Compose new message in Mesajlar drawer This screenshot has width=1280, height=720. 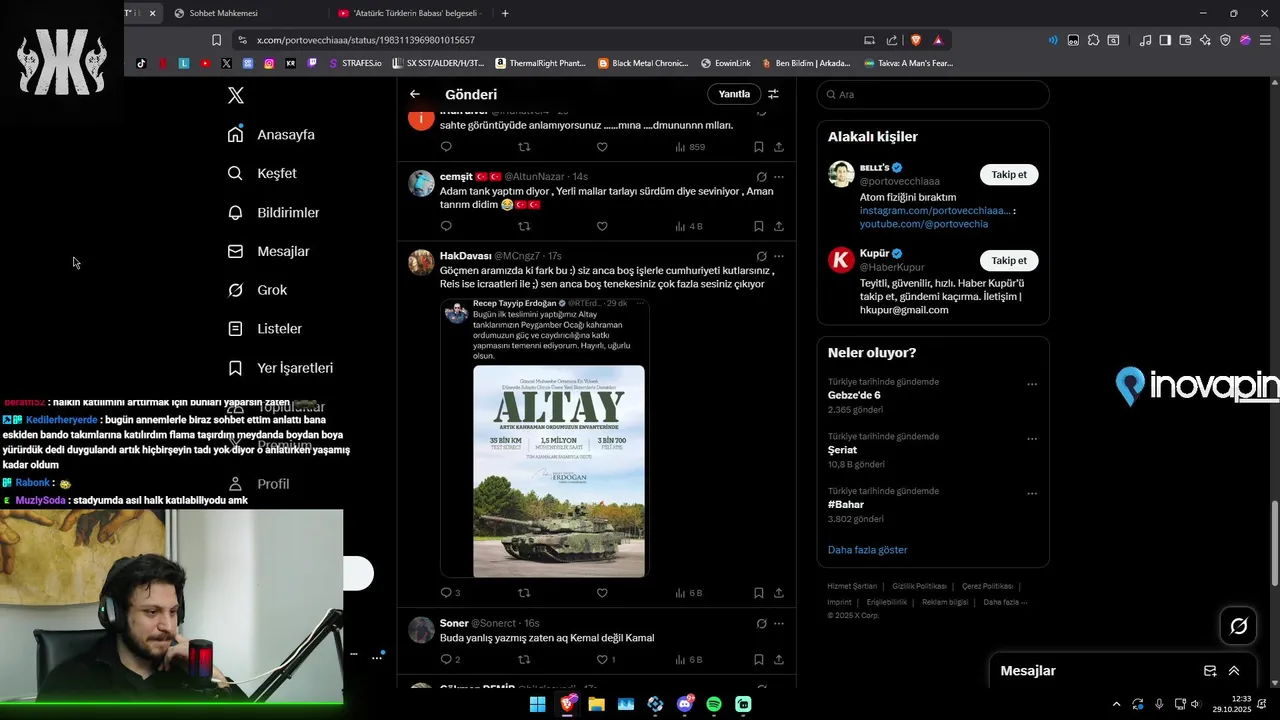coord(1210,671)
